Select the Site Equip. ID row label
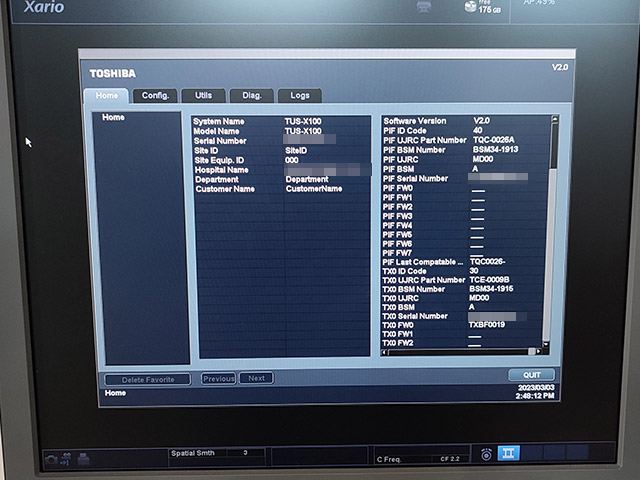Image resolution: width=640 pixels, height=480 pixels. (219, 160)
